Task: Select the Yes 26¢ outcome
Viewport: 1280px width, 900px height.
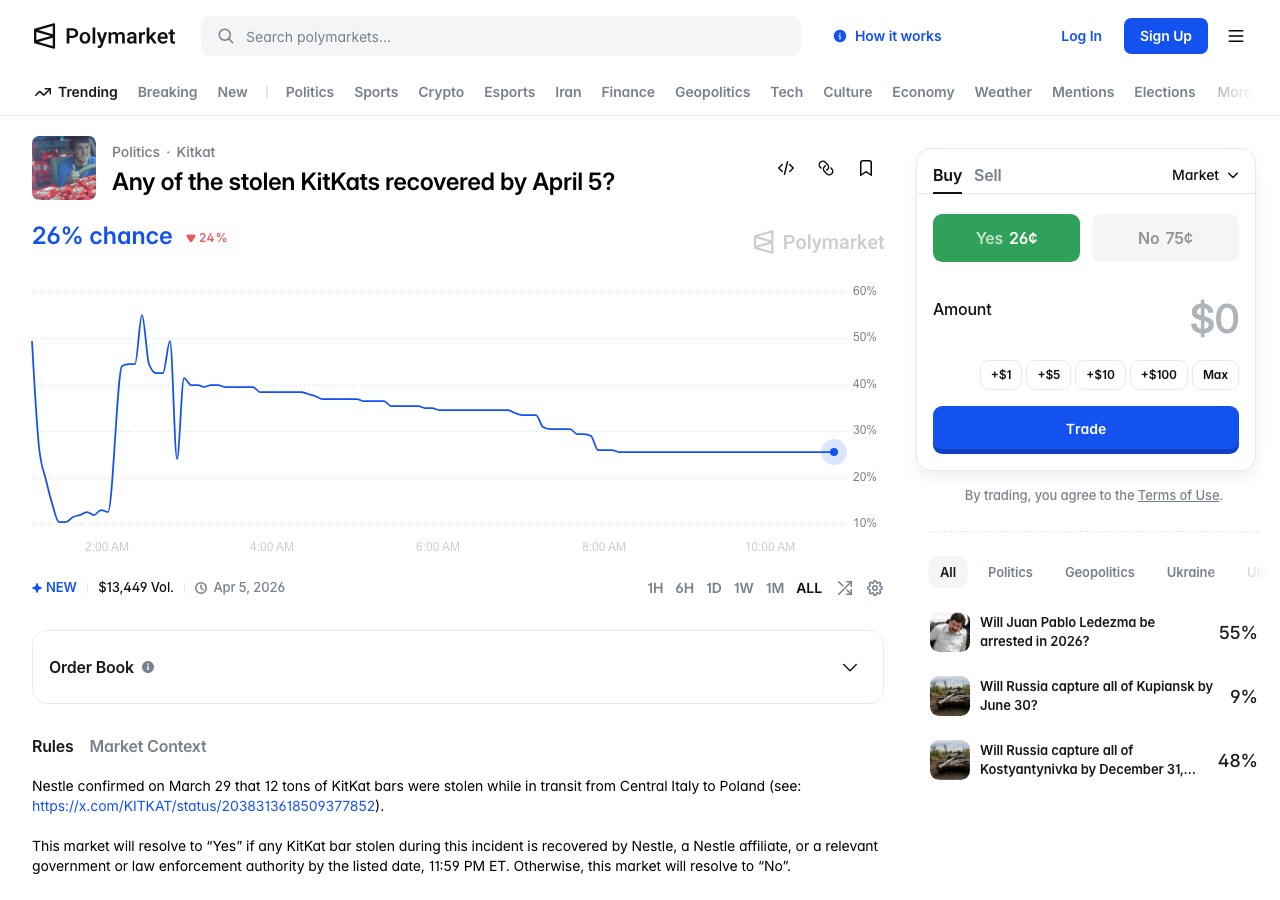Action: (x=1006, y=238)
